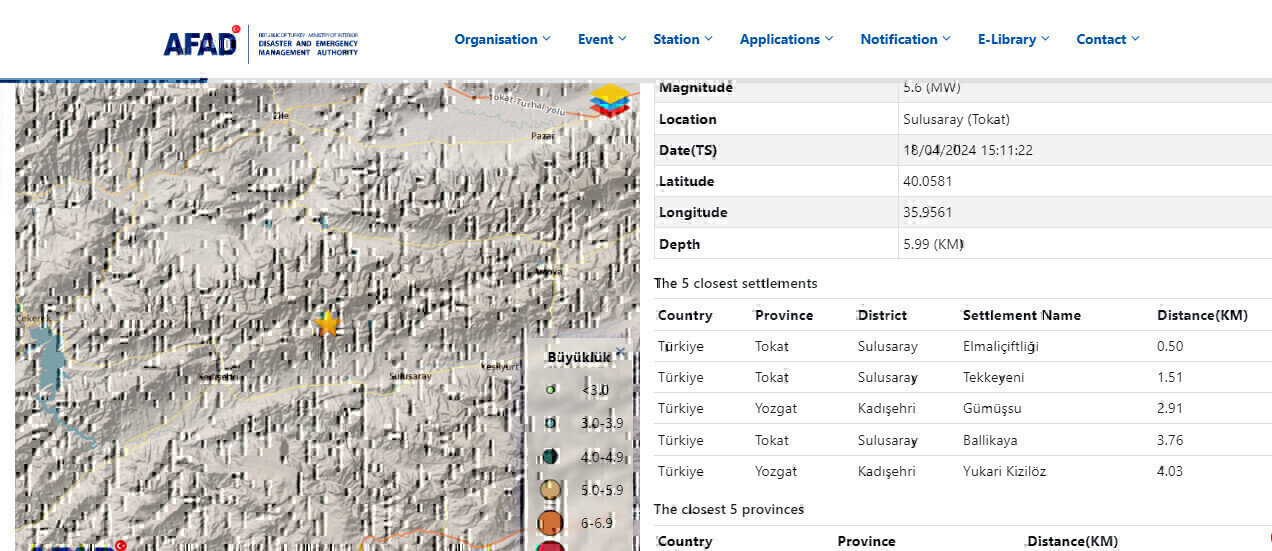The image size is (1272, 551).
Task: Expand the Organisation dropdown menu
Action: 502,40
